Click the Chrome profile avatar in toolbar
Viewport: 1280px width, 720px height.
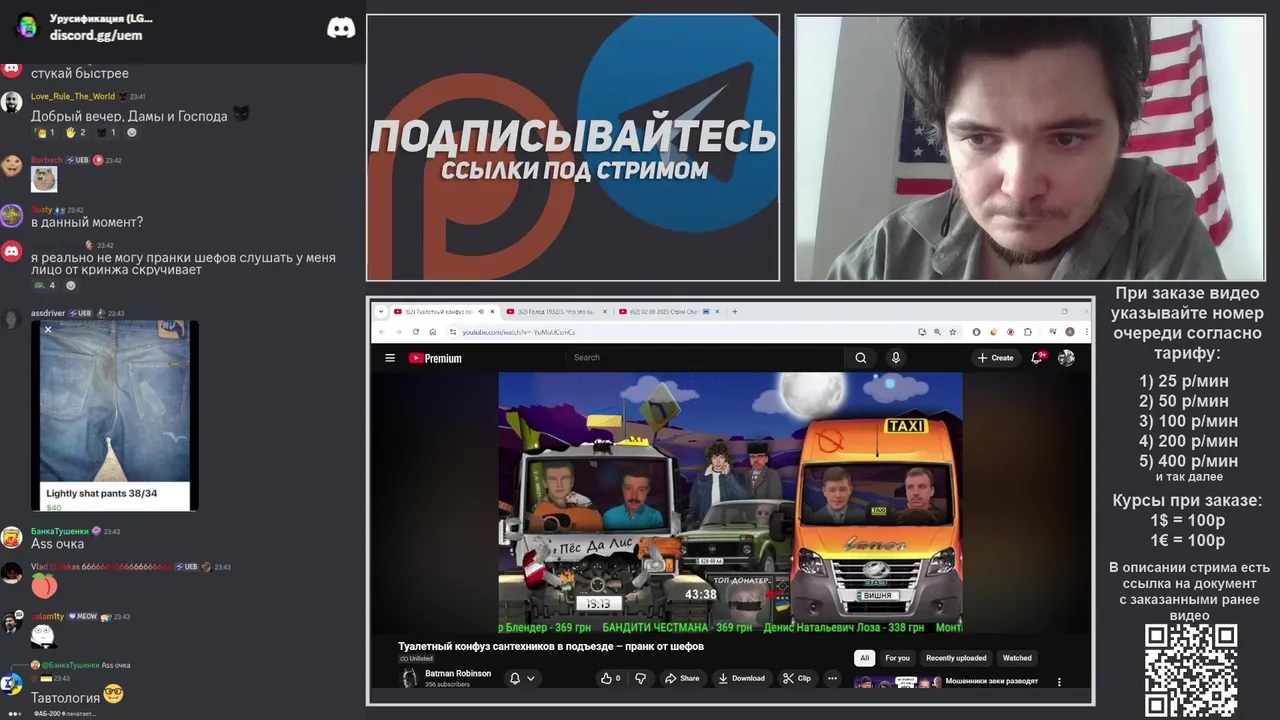pos(1070,331)
